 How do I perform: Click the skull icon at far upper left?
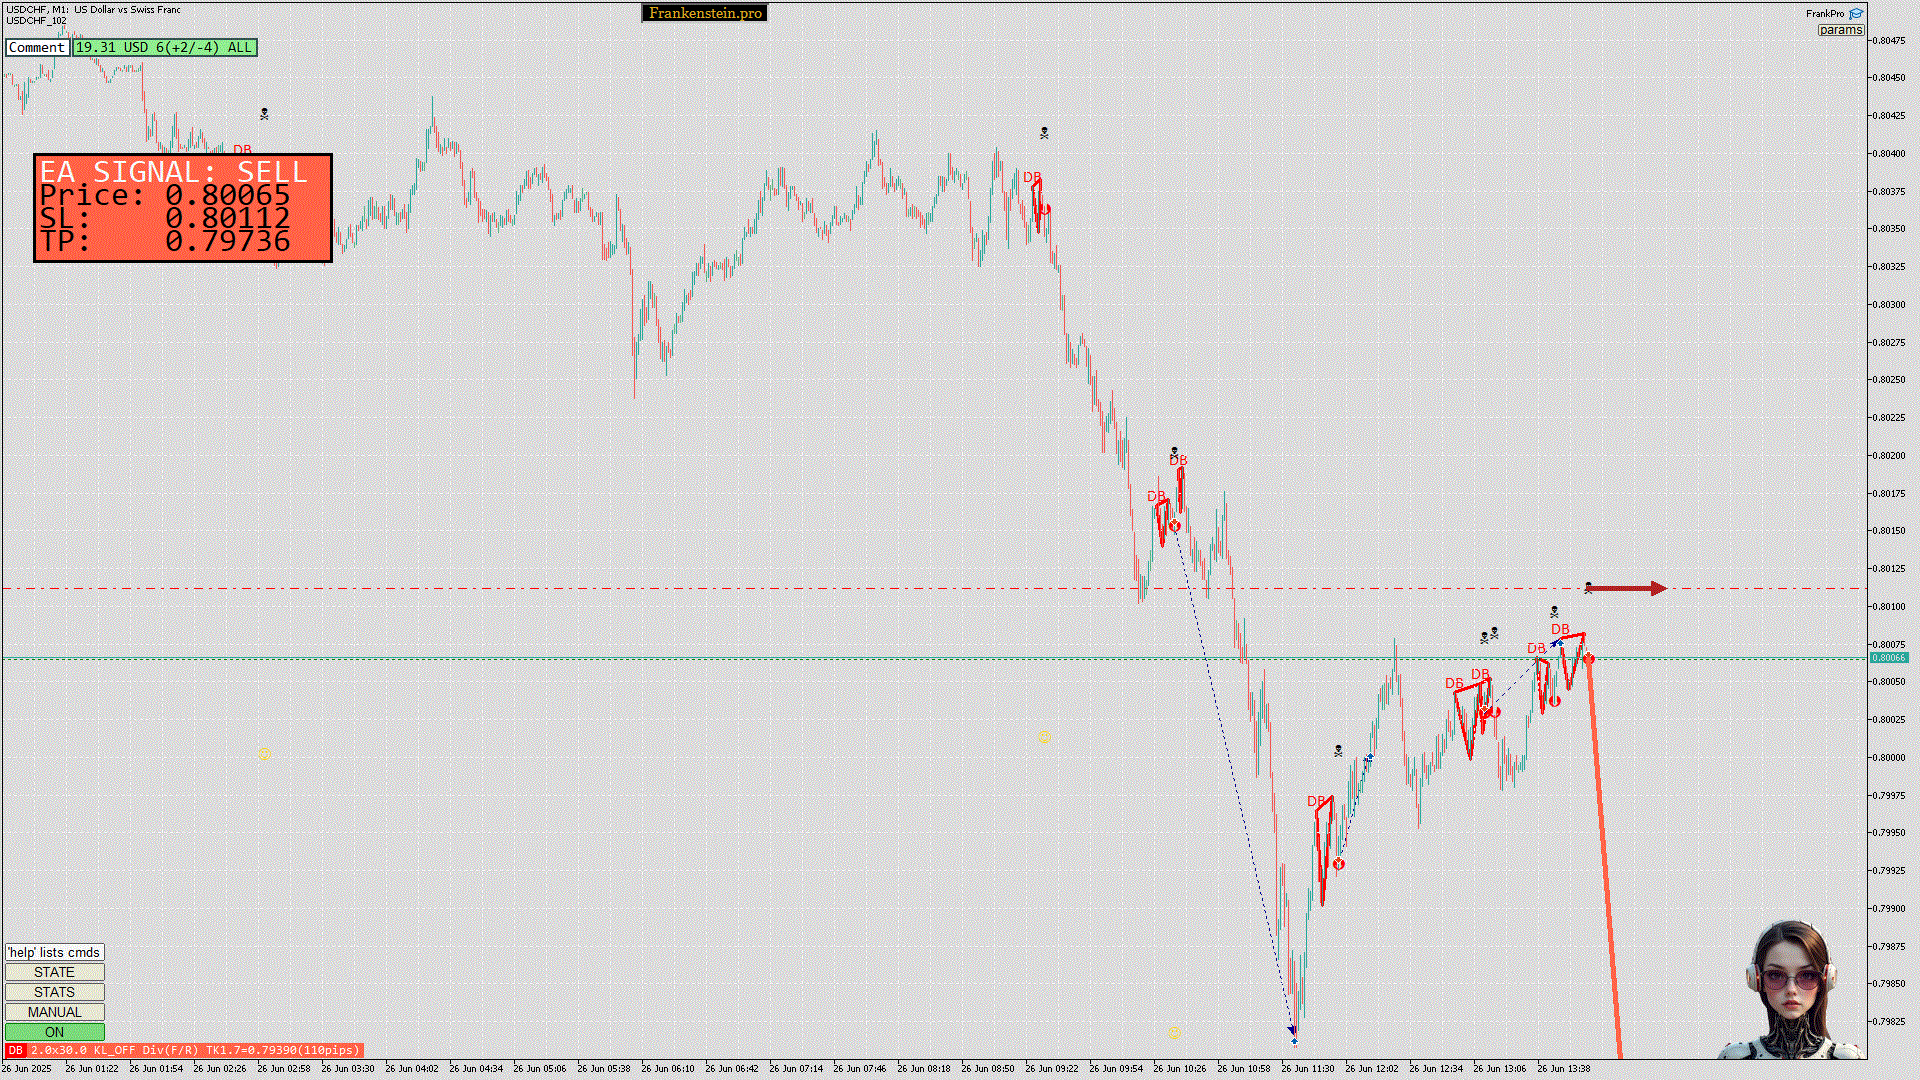(264, 114)
